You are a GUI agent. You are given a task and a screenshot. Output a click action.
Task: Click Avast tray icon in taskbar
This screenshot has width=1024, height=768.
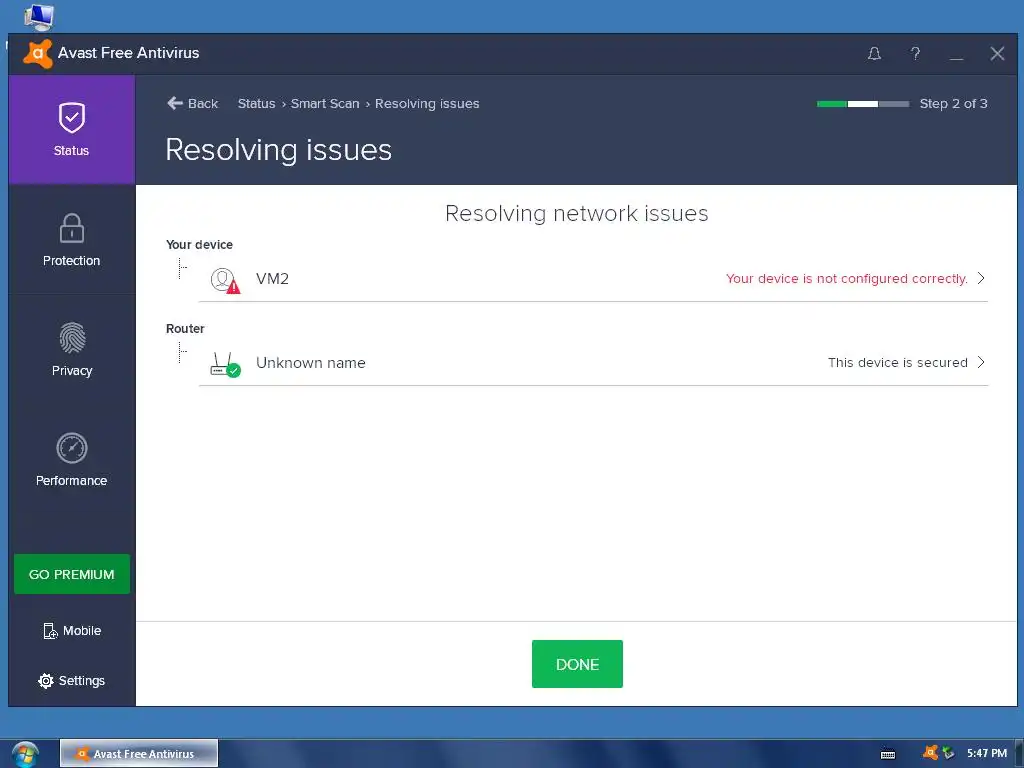(930, 753)
